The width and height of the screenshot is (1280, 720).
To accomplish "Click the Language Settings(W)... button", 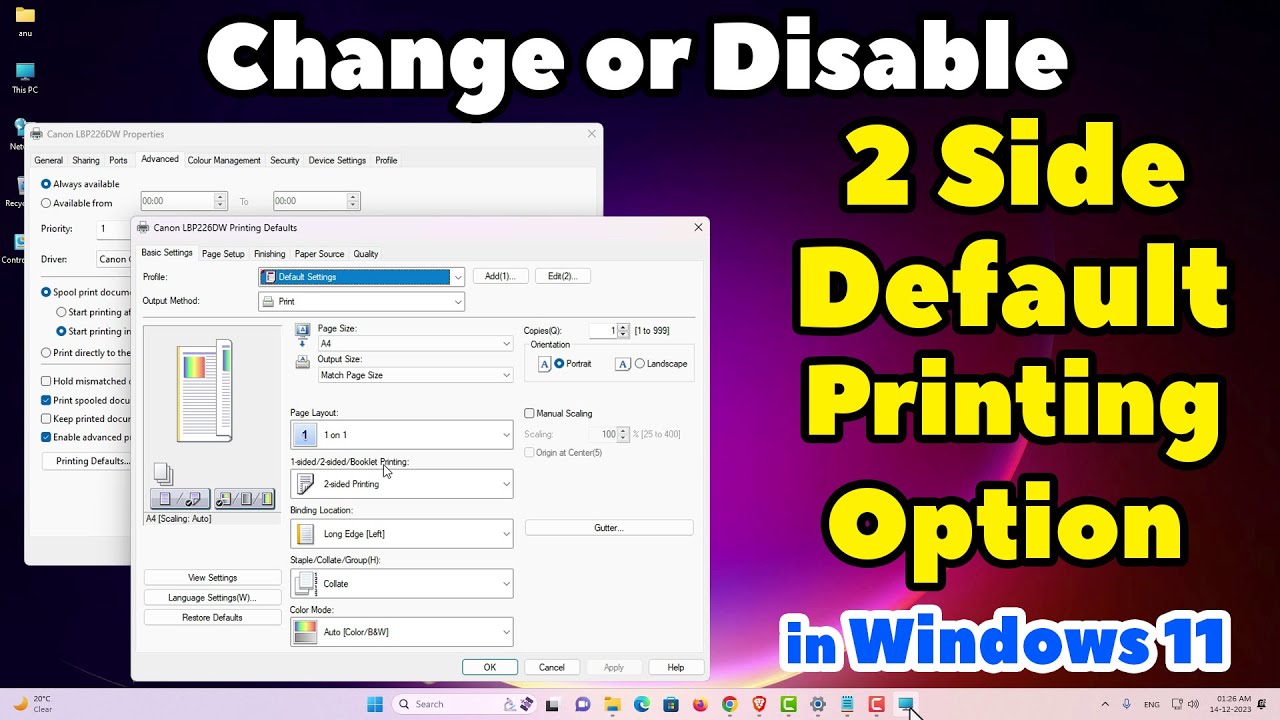I will click(x=213, y=598).
